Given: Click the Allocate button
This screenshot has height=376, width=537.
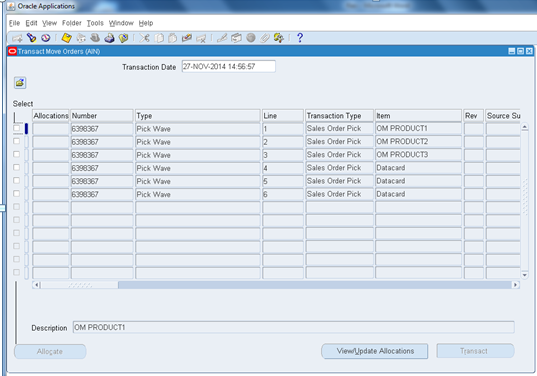Looking at the screenshot, I should (x=50, y=351).
